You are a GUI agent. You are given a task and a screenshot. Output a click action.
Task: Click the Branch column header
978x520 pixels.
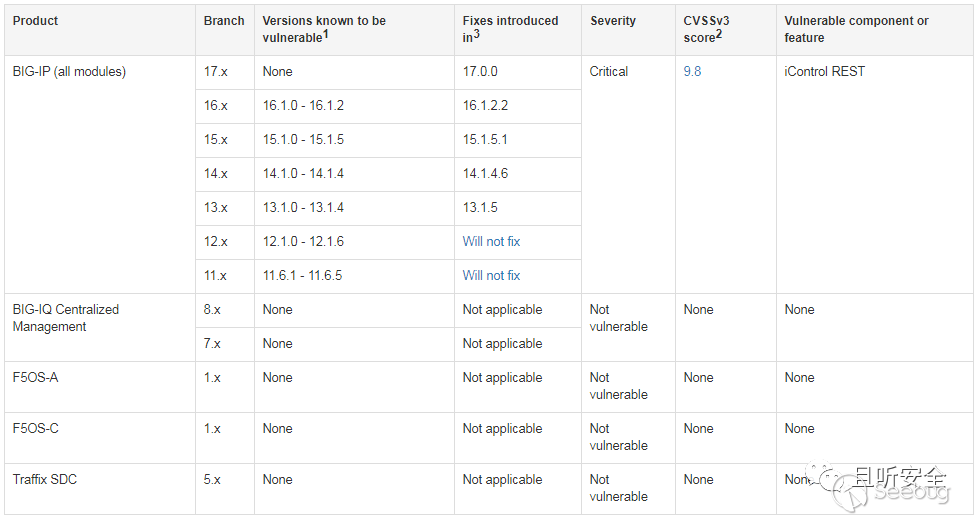tap(224, 21)
